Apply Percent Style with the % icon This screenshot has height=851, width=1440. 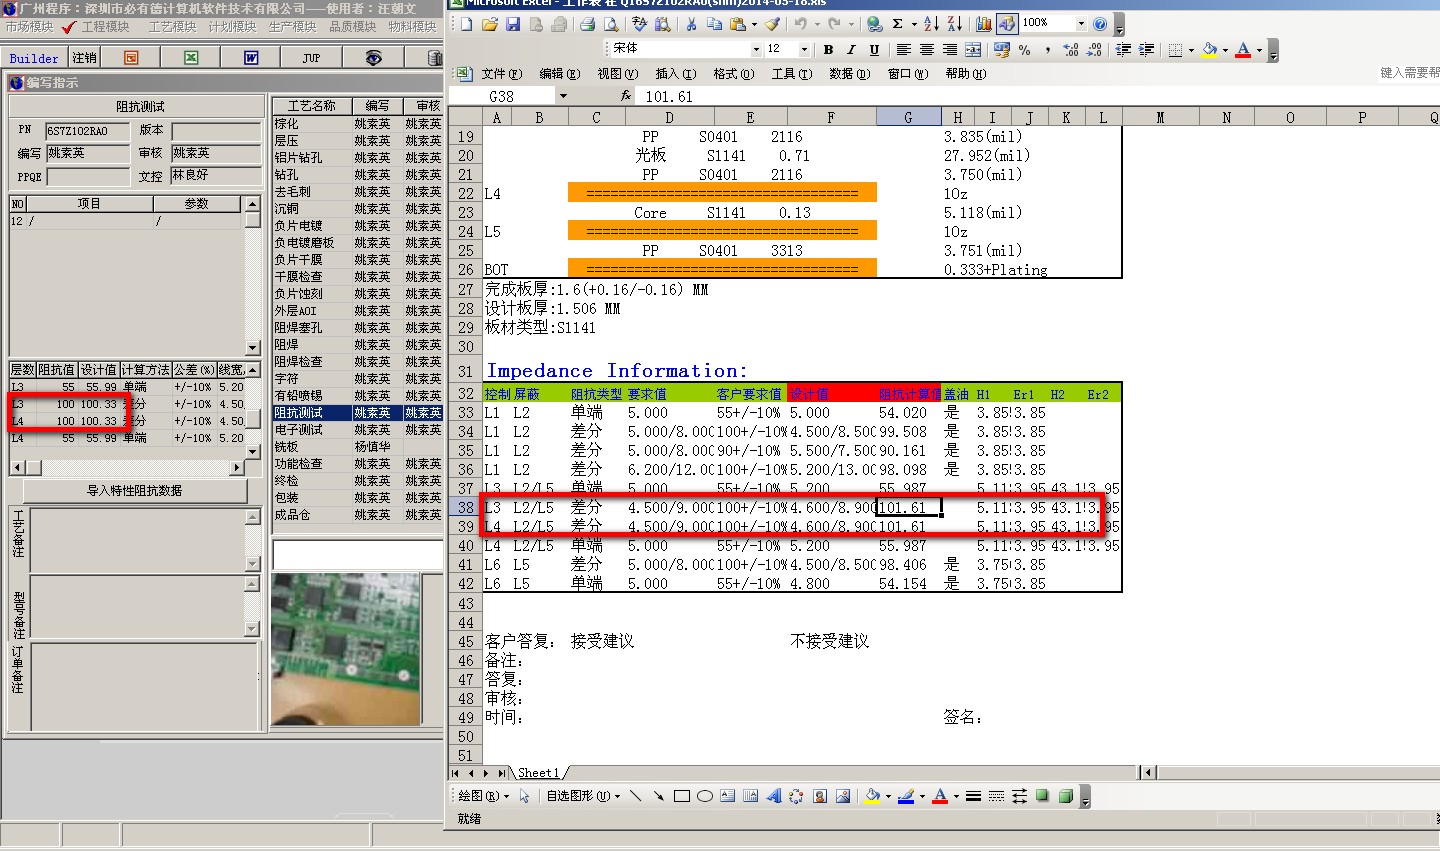pyautogui.click(x=1025, y=50)
